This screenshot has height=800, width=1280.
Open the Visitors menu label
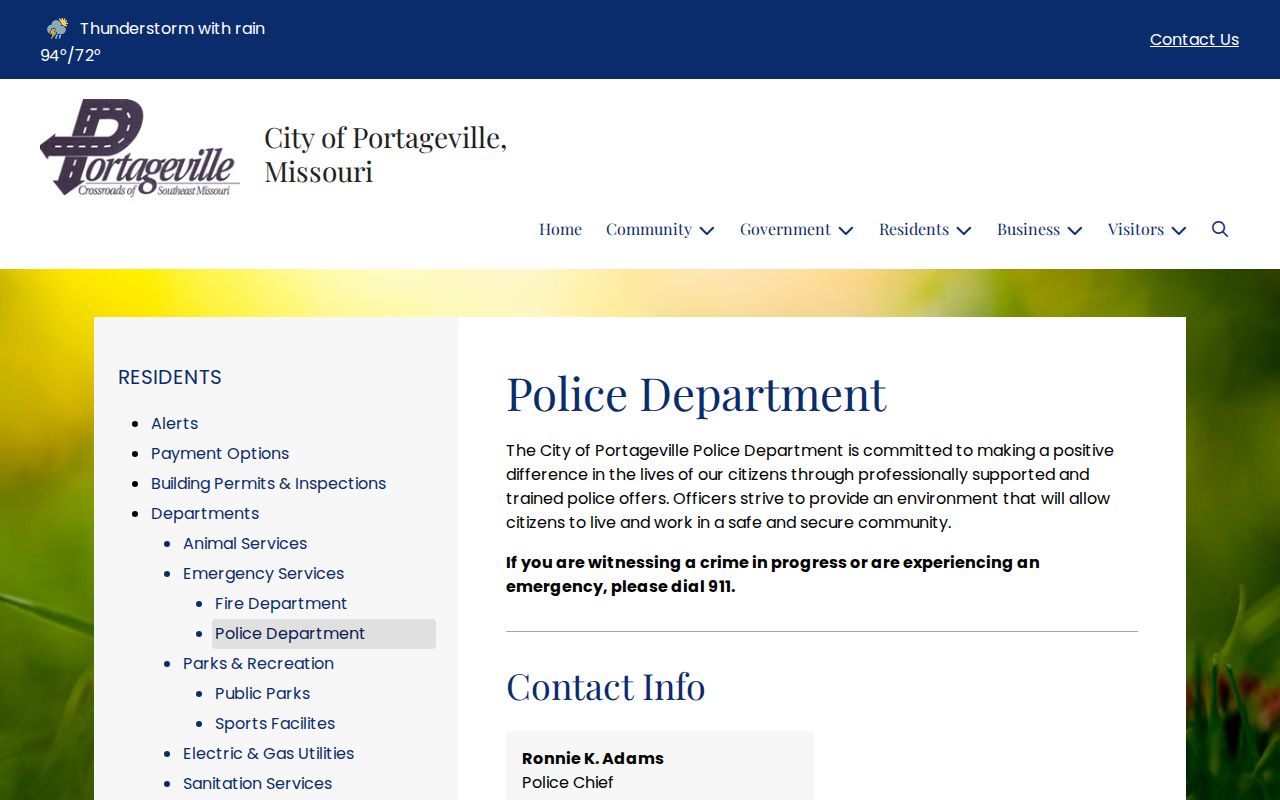click(x=1136, y=229)
